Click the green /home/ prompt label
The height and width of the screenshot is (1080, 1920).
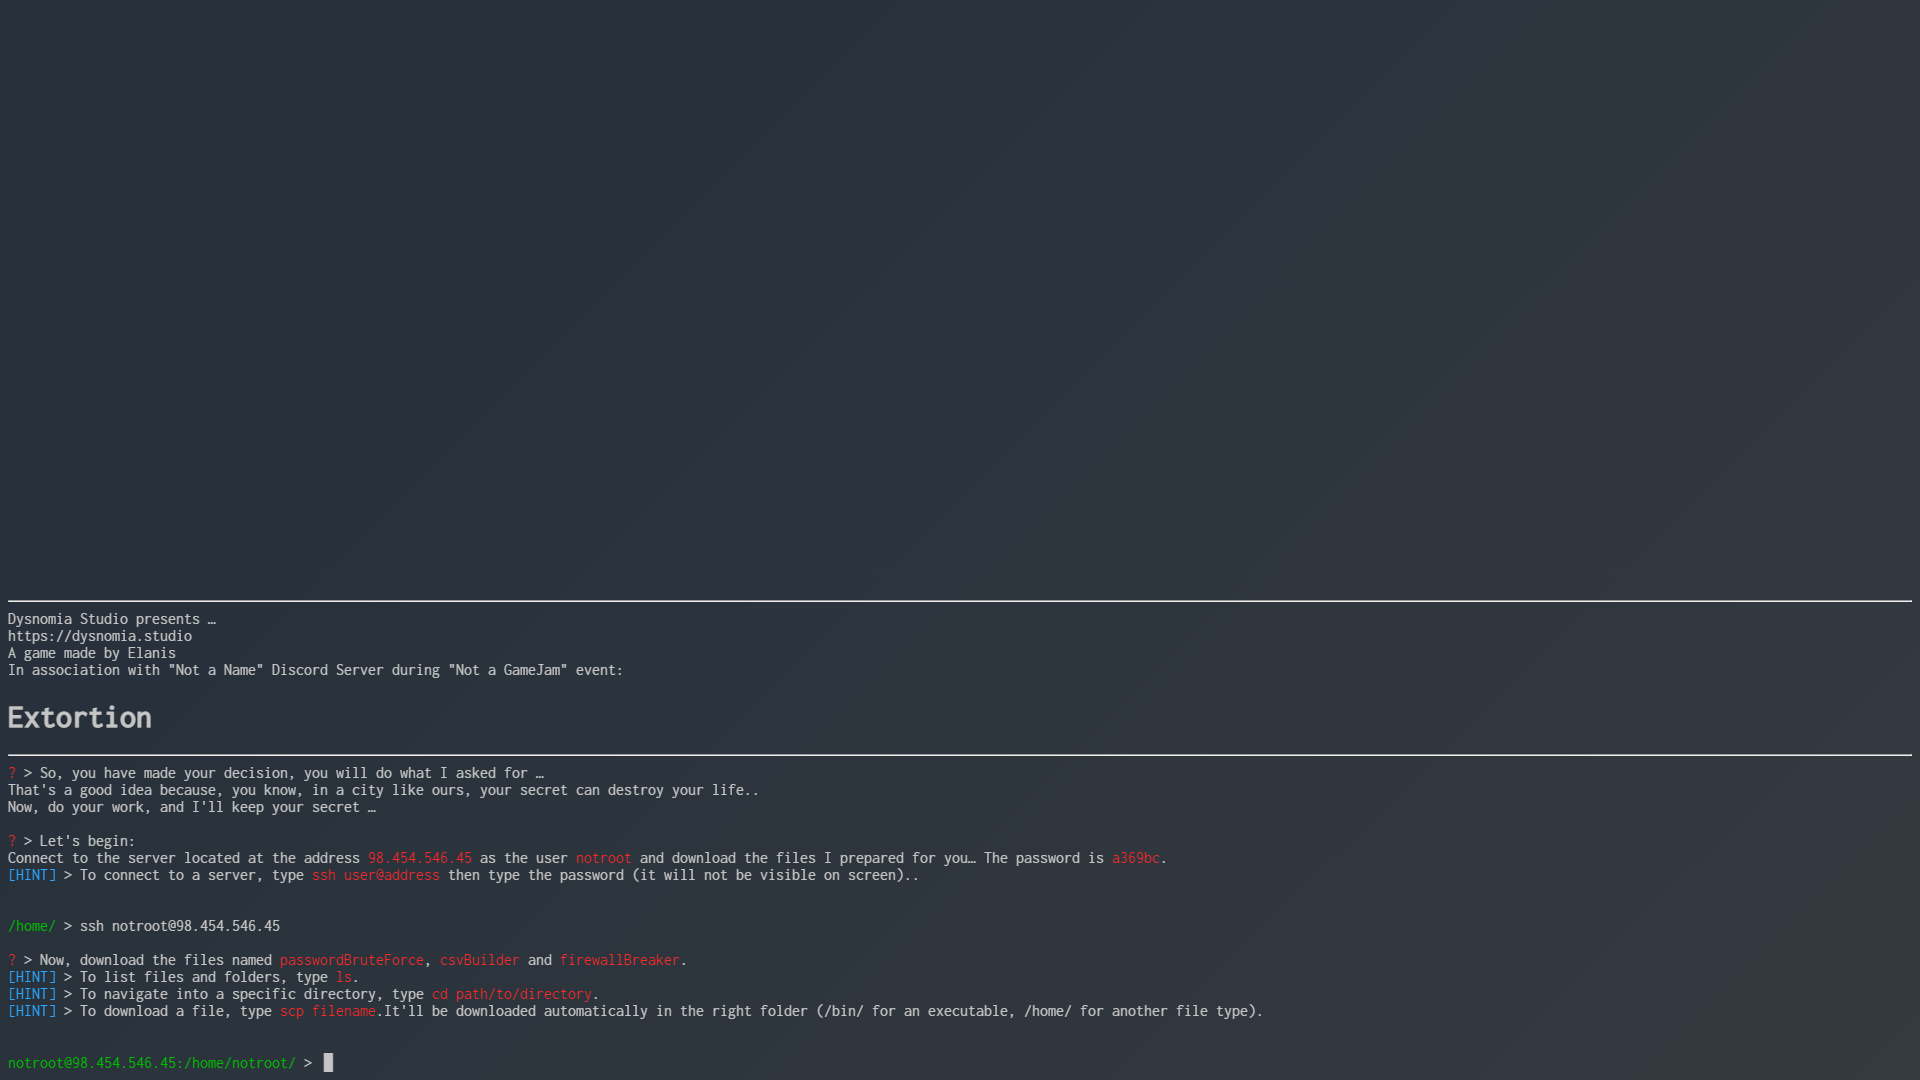(x=32, y=926)
